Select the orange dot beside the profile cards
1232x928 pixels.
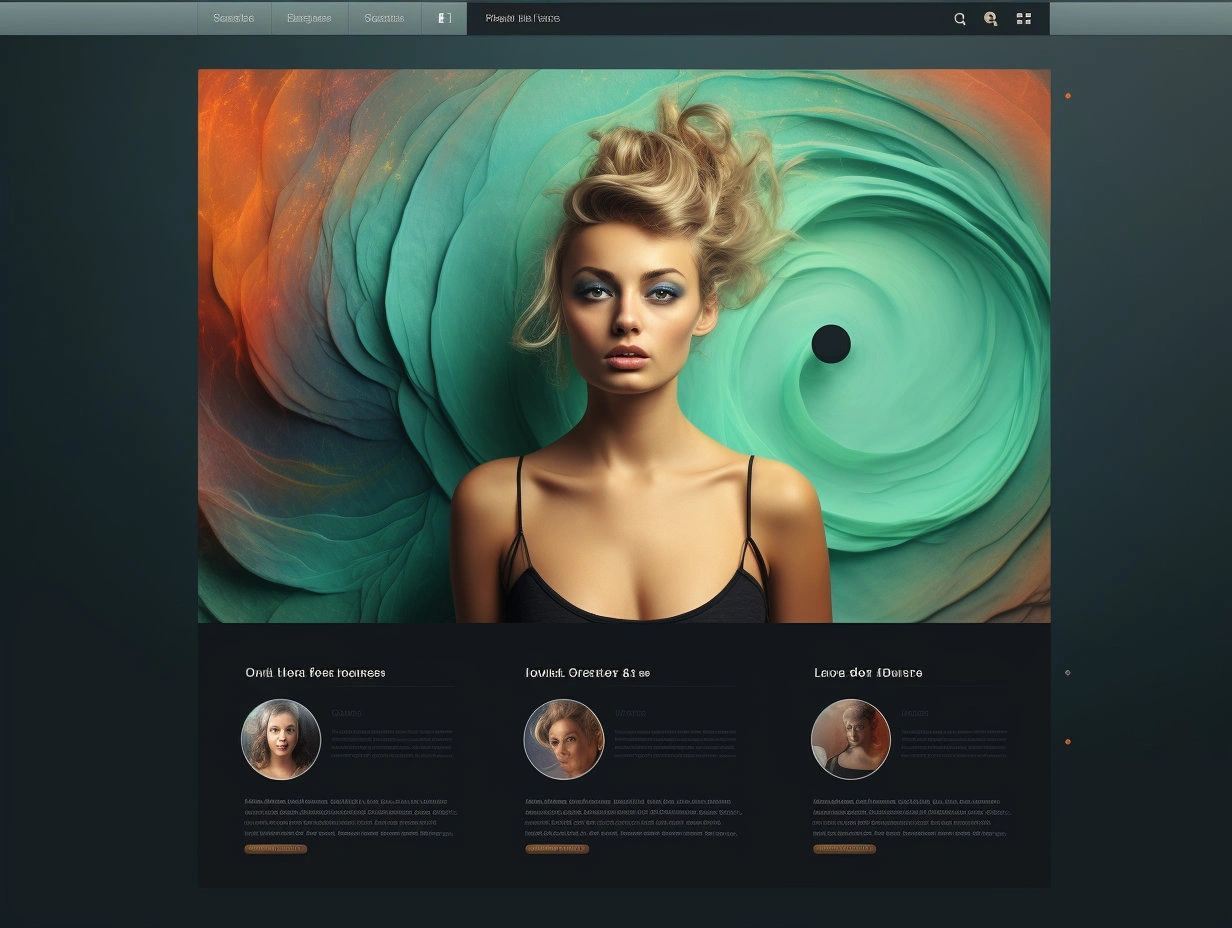click(x=1068, y=741)
